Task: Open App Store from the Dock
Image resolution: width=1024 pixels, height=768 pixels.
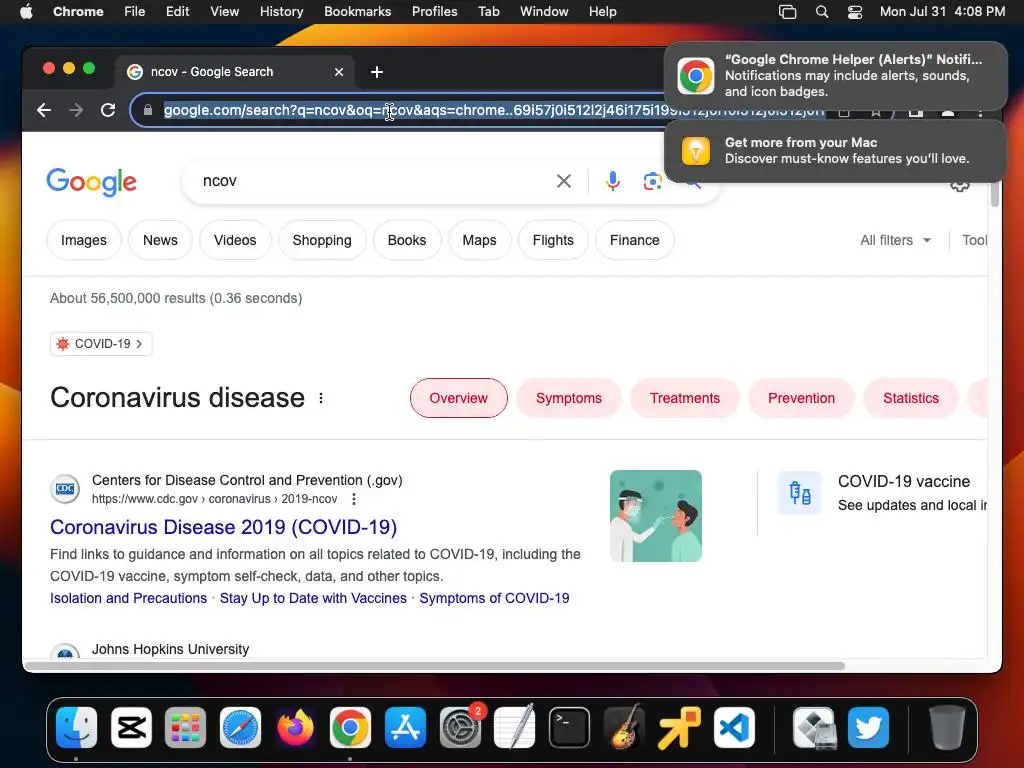Action: coord(405,728)
